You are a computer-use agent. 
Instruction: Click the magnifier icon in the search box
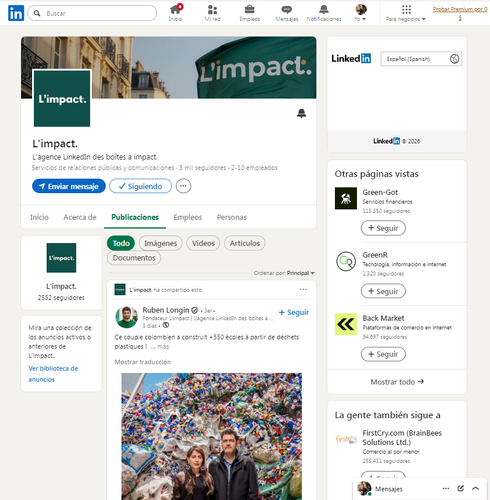(x=37, y=13)
